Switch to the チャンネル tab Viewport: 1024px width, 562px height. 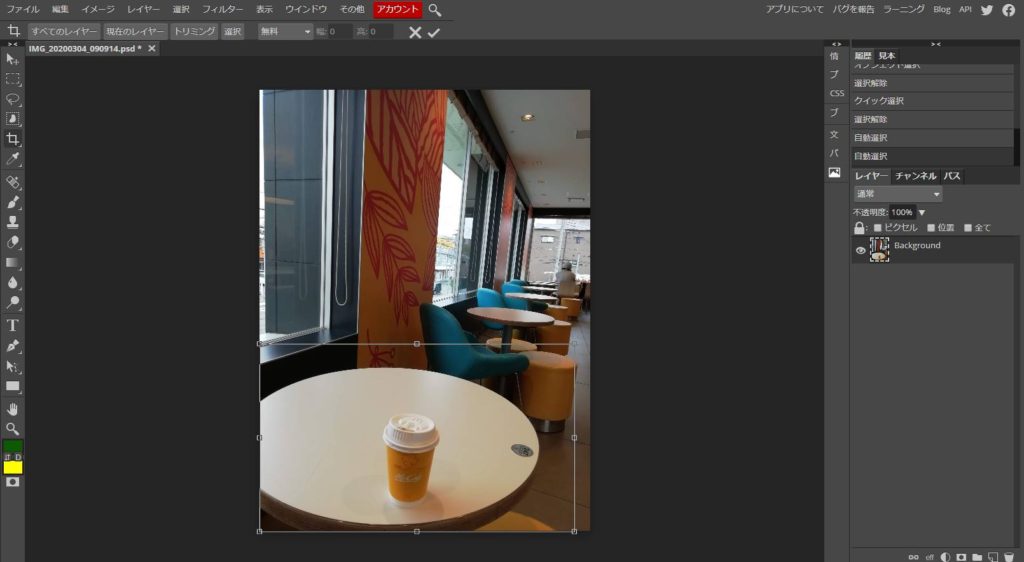(916, 176)
